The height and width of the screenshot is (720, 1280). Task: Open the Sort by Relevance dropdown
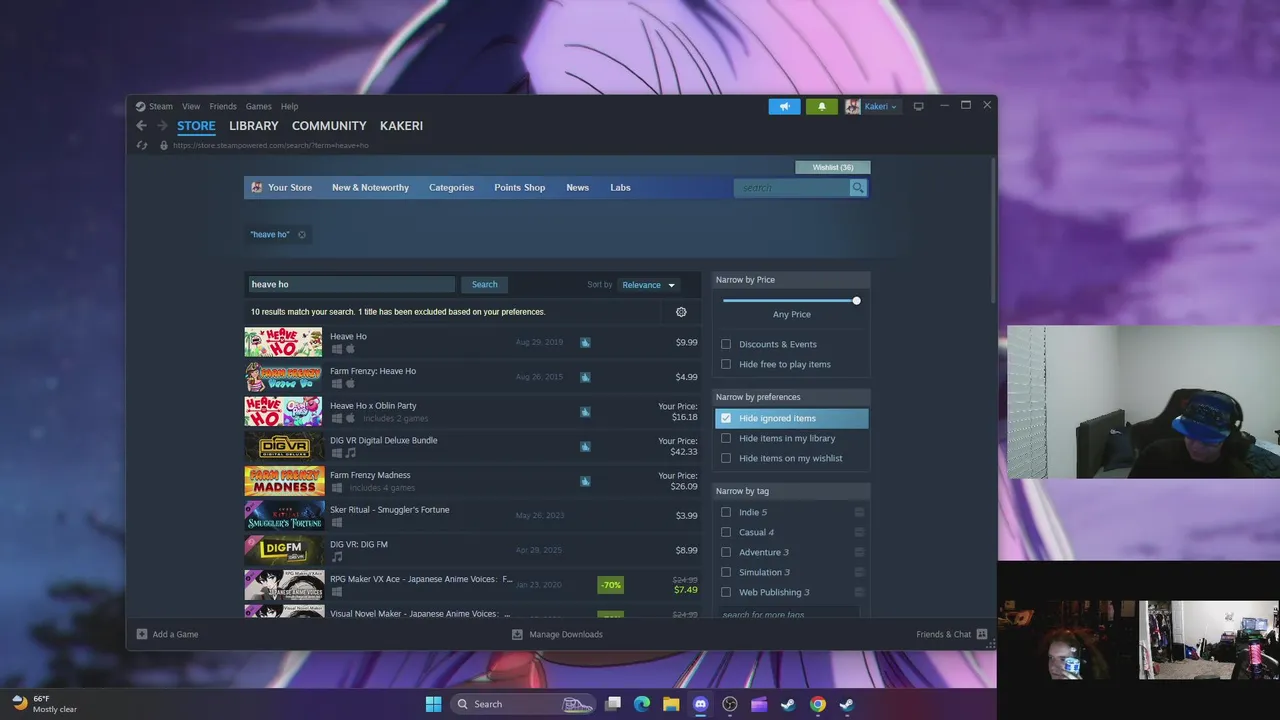pyautogui.click(x=648, y=285)
